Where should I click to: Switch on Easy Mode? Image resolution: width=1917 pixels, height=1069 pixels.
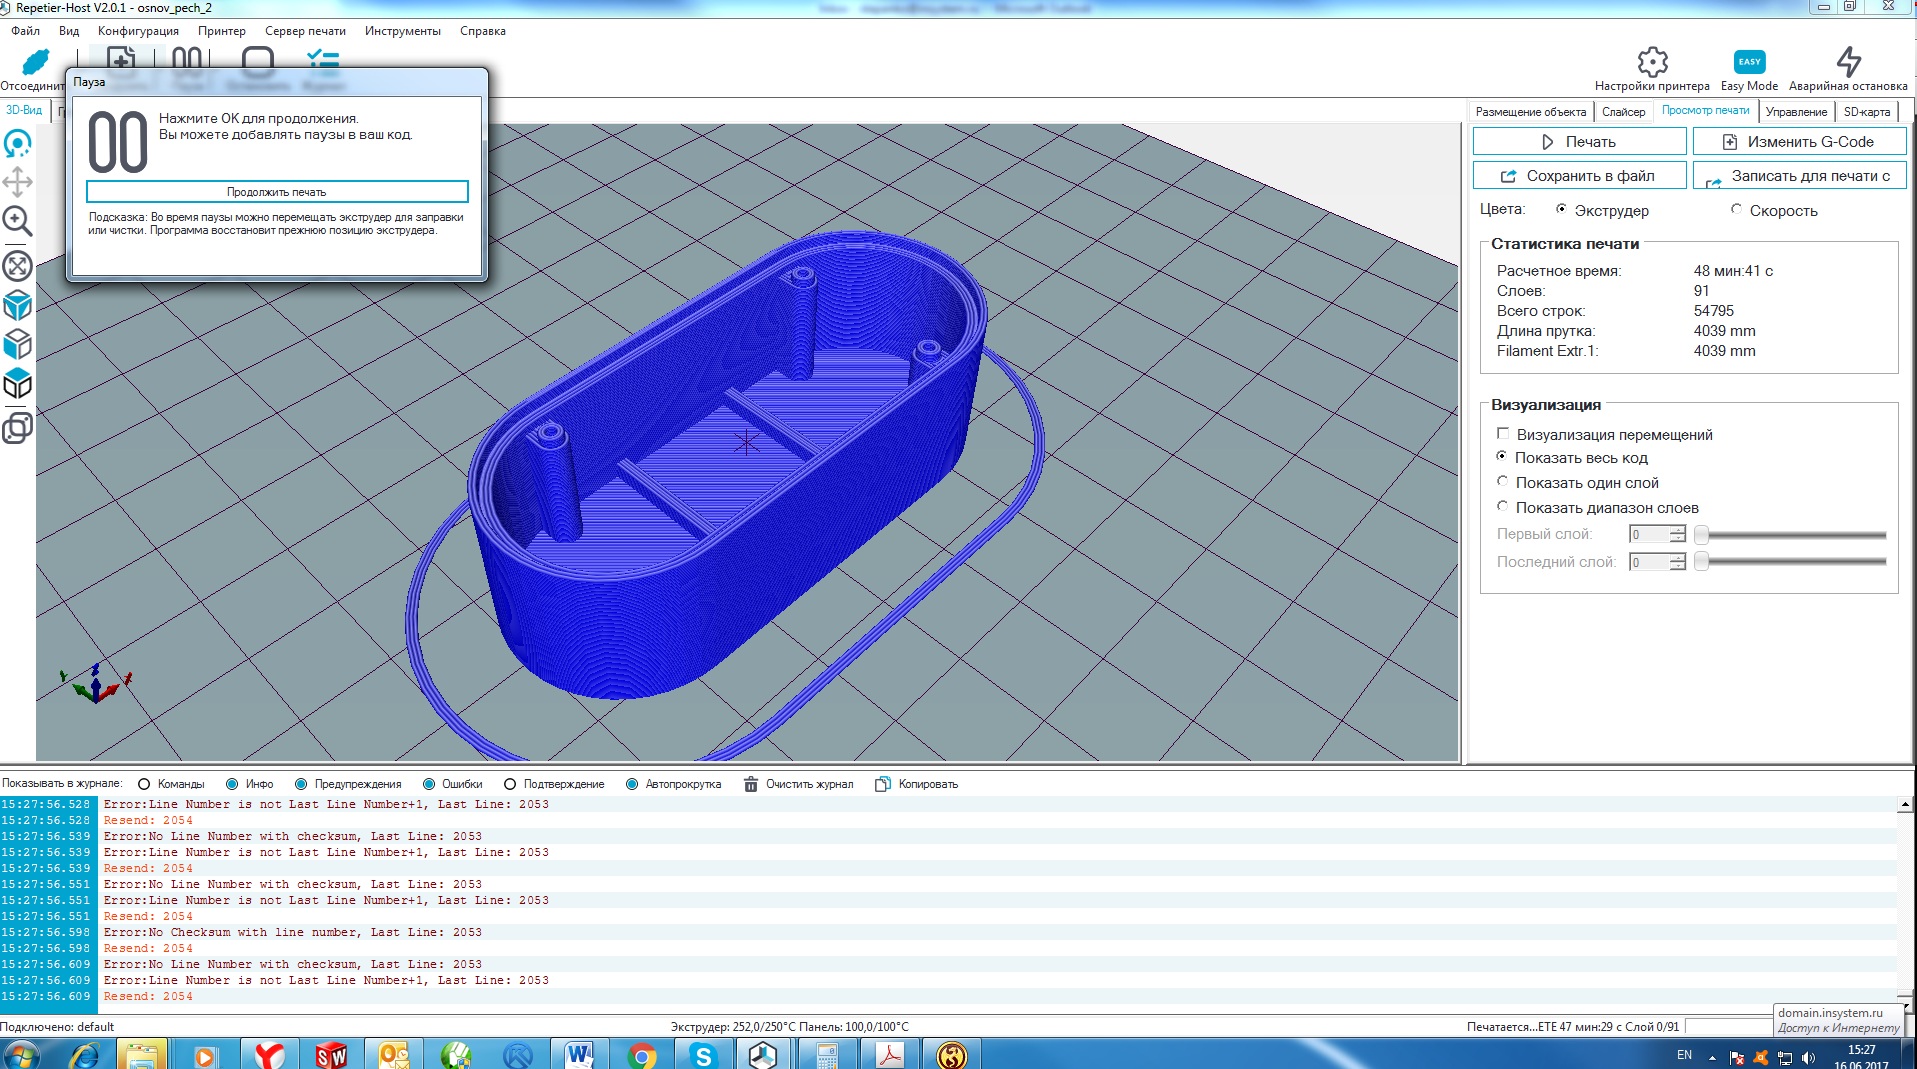click(1749, 63)
